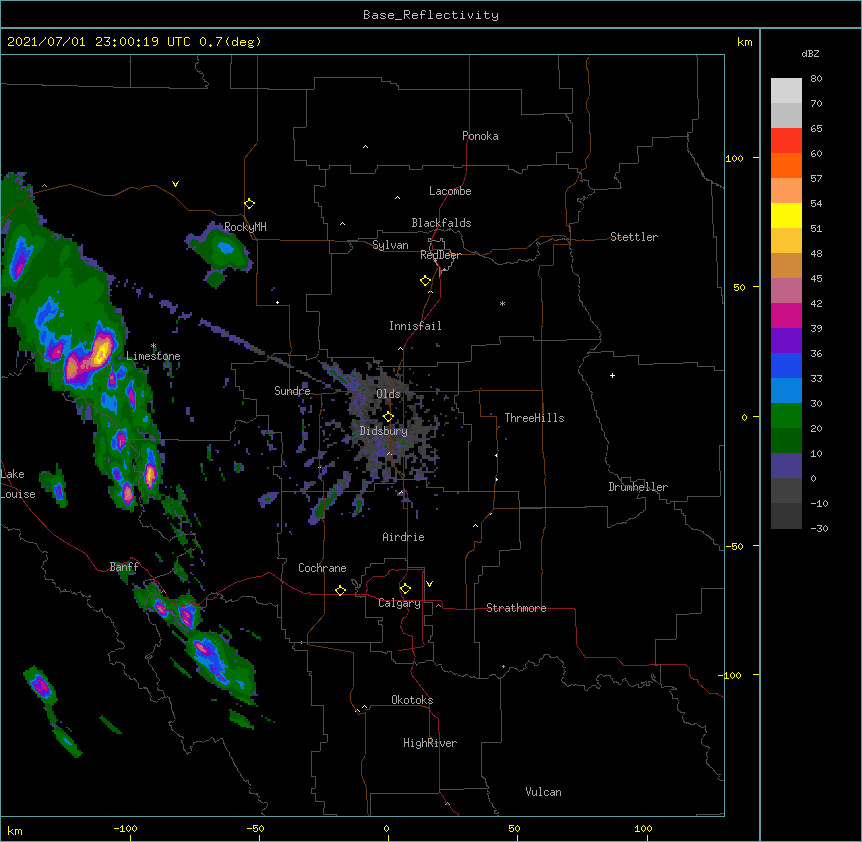Select the 30 dBZ green legend swatch

pos(786,416)
